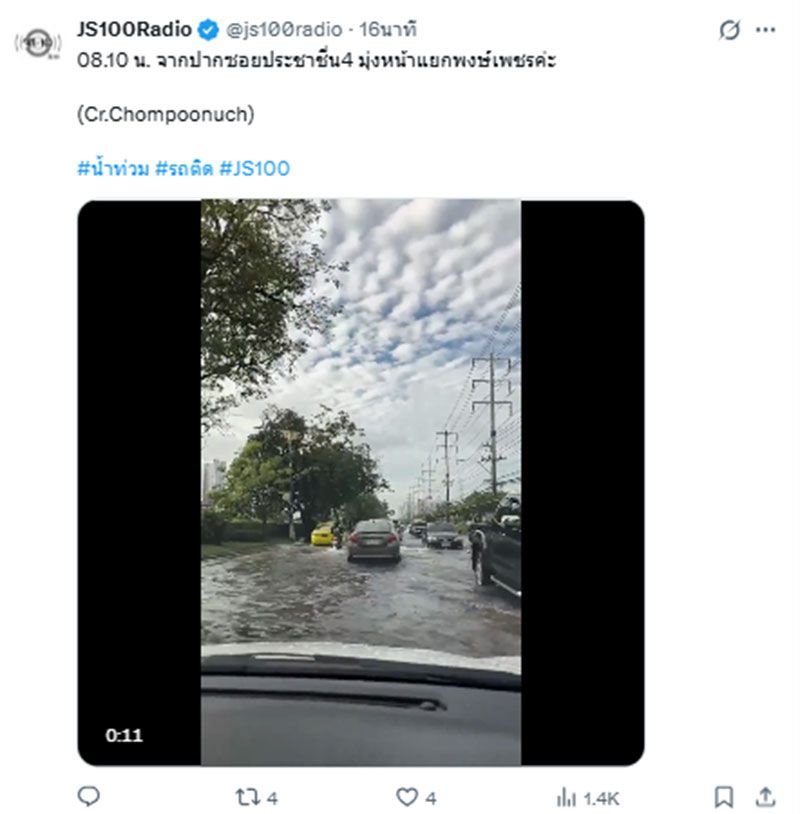
Task: Open the JS100Radio profile avatar
Action: click(38, 43)
